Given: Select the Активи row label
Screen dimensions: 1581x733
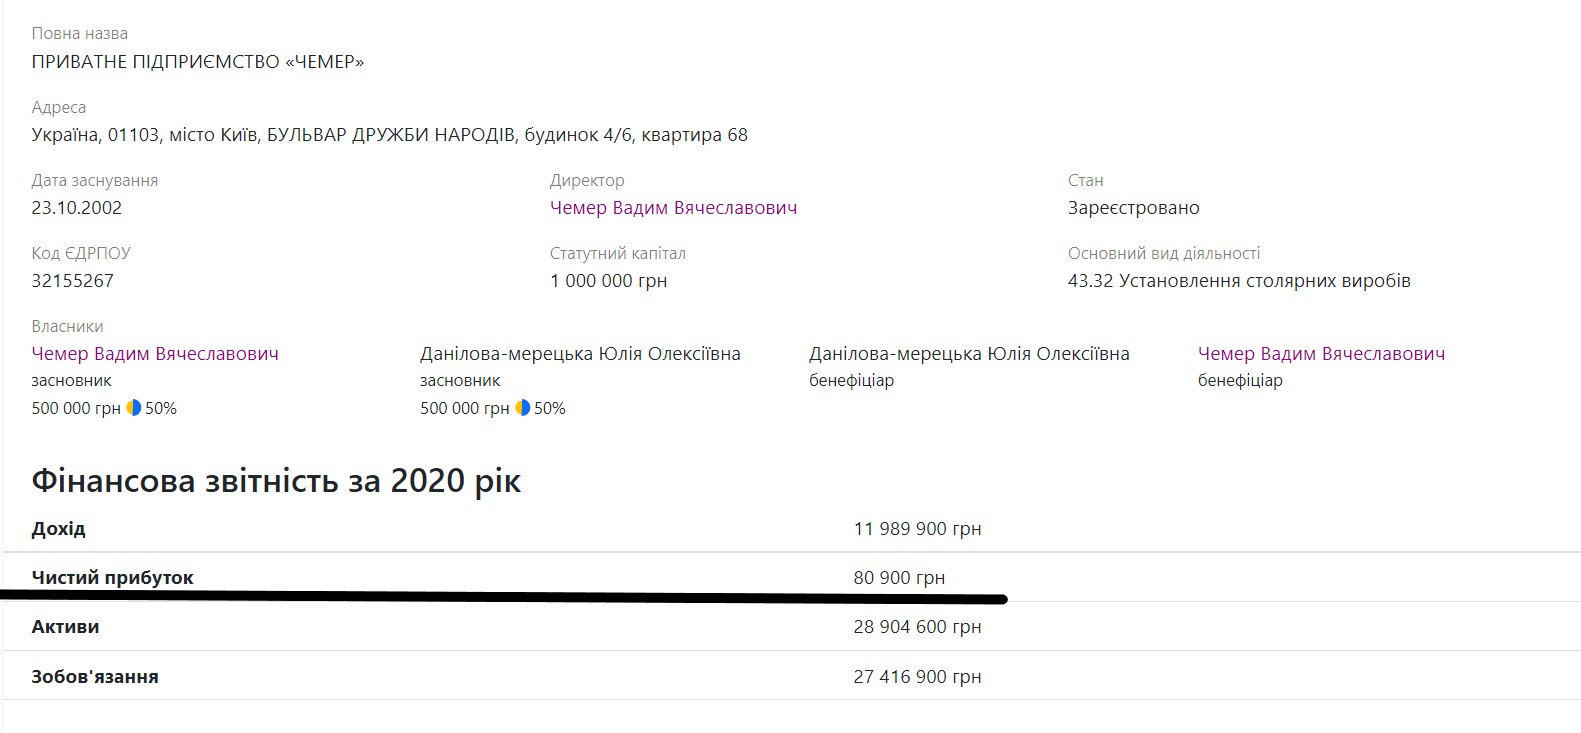Looking at the screenshot, I should (65, 627).
